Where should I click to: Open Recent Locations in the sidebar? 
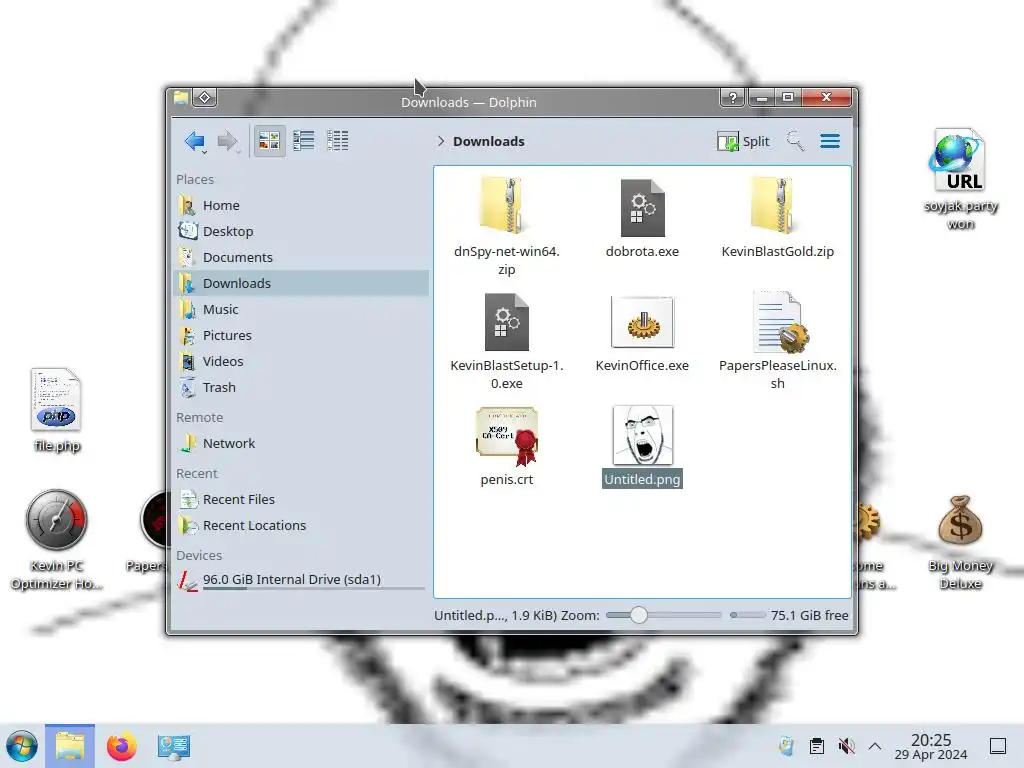coord(302,526)
